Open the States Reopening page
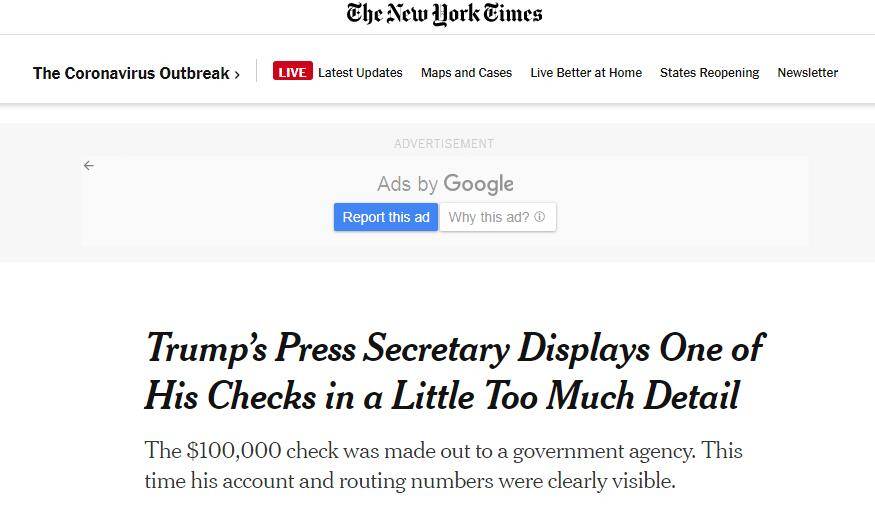Screen dimensions: 875x516 pos(709,73)
